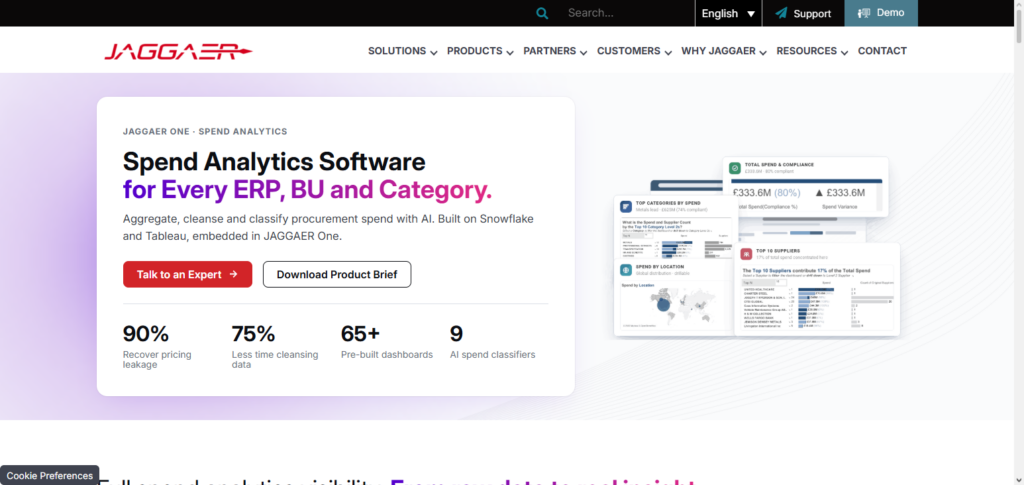Viewport: 1024px width, 485px height.
Task: Click 'Less time cleansing data' text
Action: (x=275, y=360)
